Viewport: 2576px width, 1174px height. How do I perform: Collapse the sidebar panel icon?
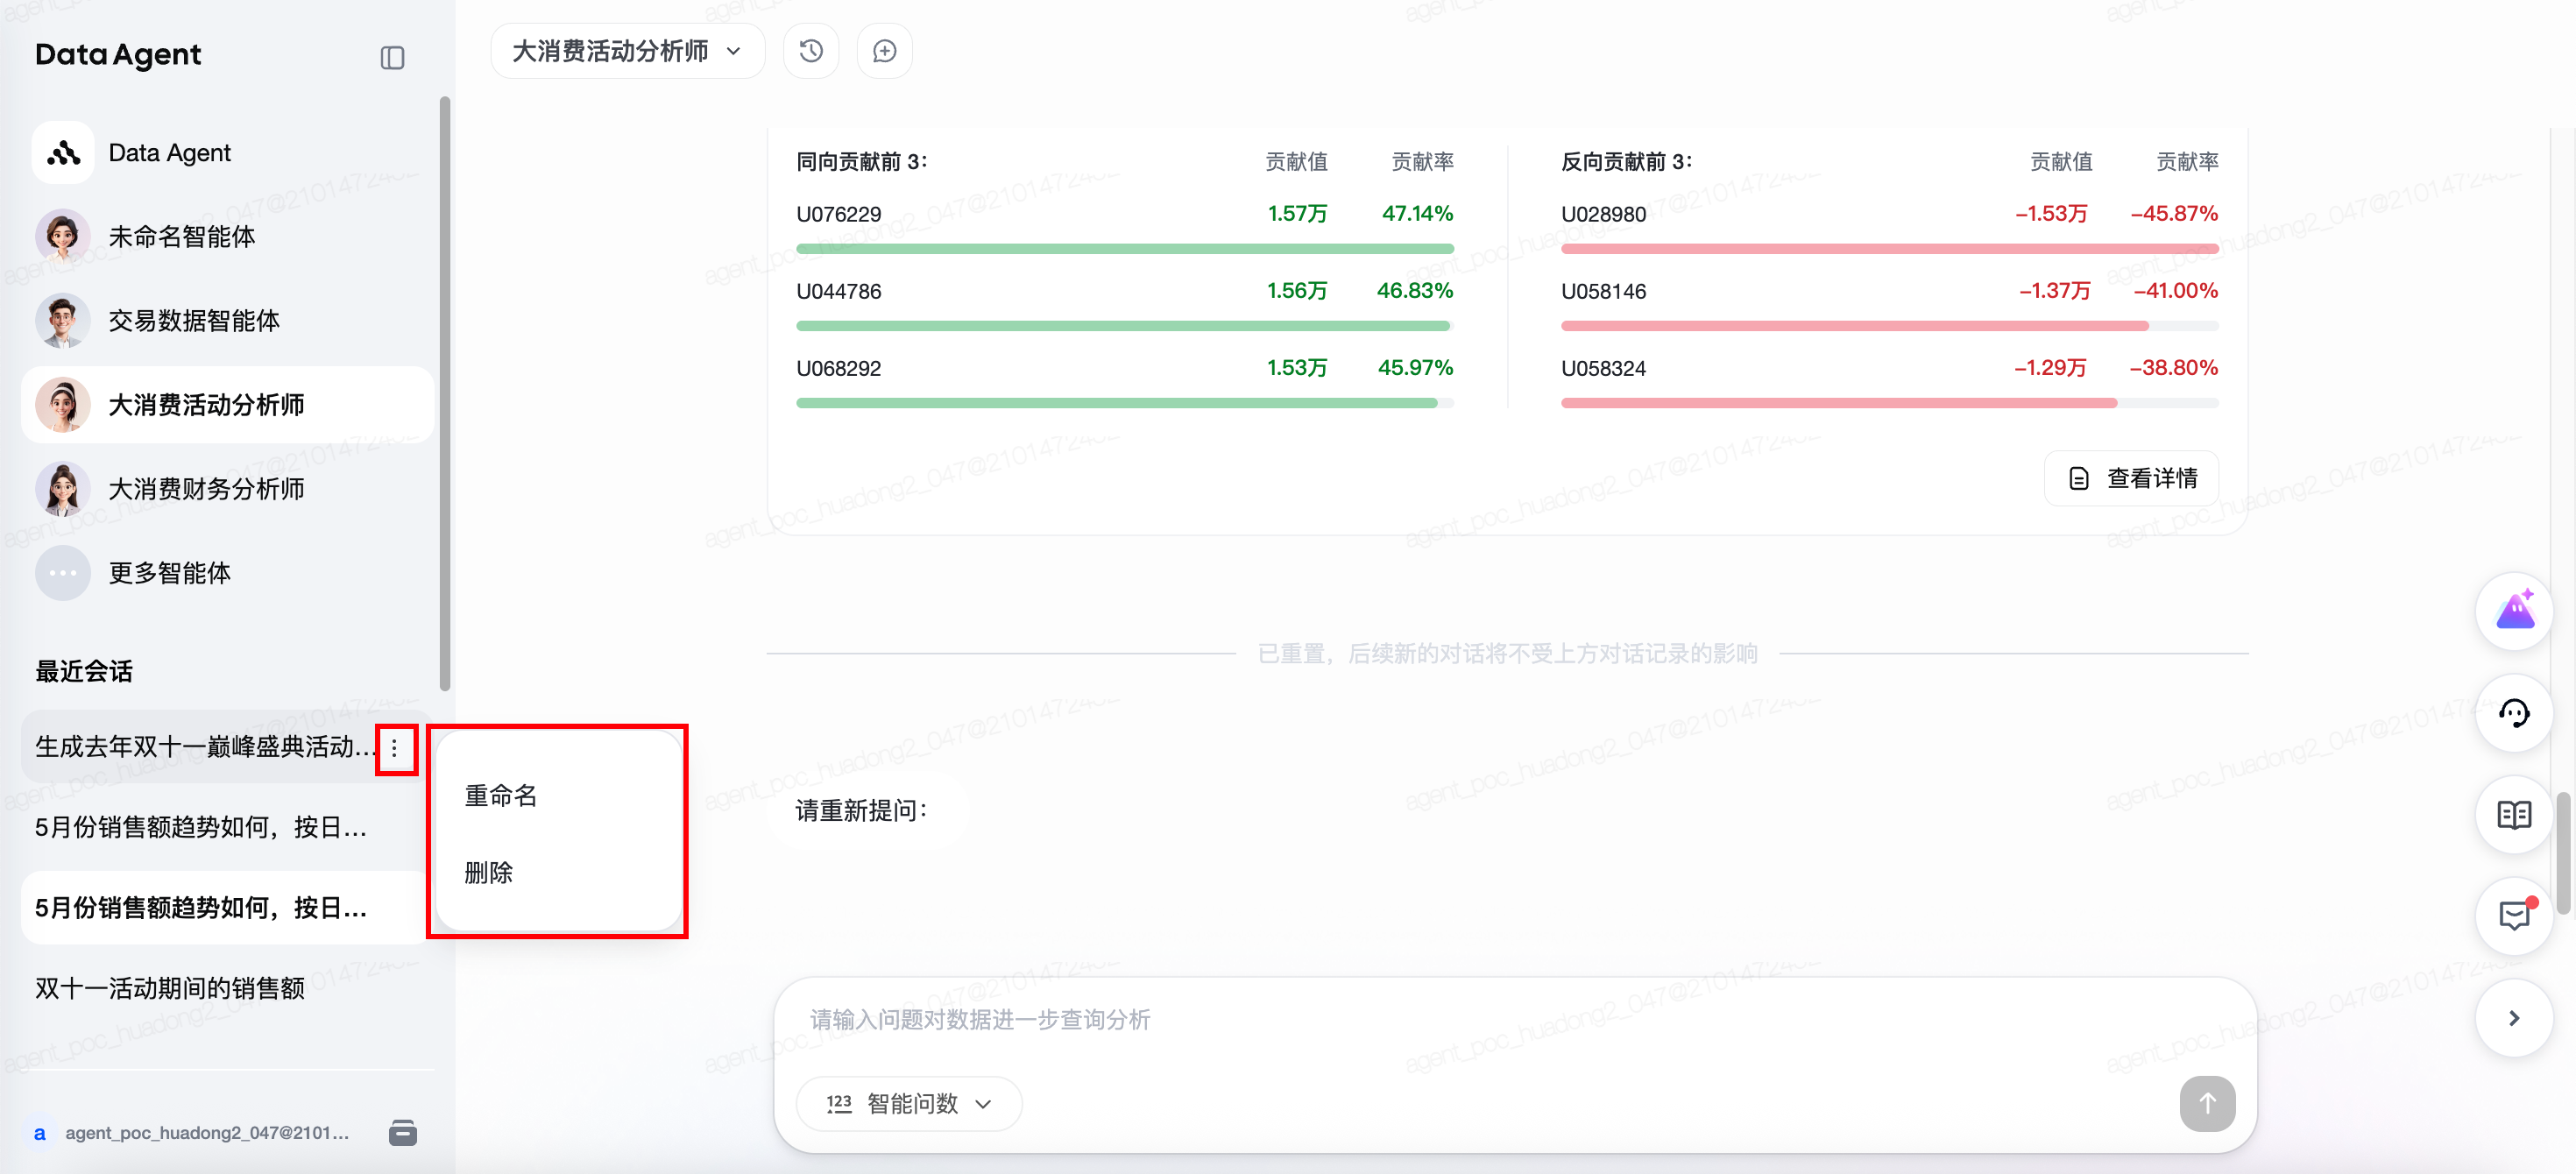click(392, 57)
